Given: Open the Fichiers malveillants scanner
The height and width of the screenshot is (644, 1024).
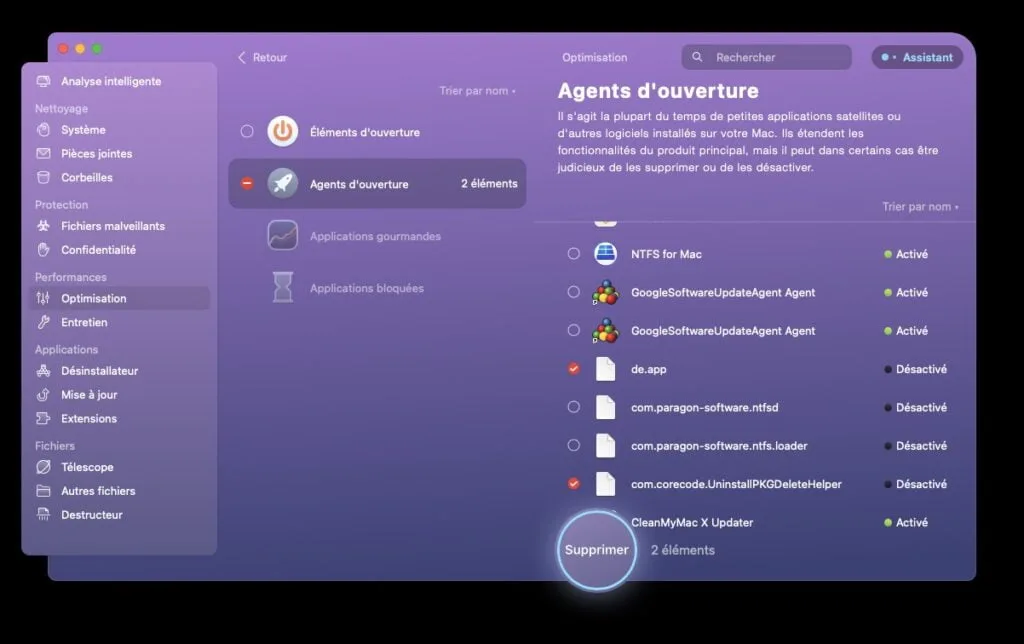Looking at the screenshot, I should (111, 226).
